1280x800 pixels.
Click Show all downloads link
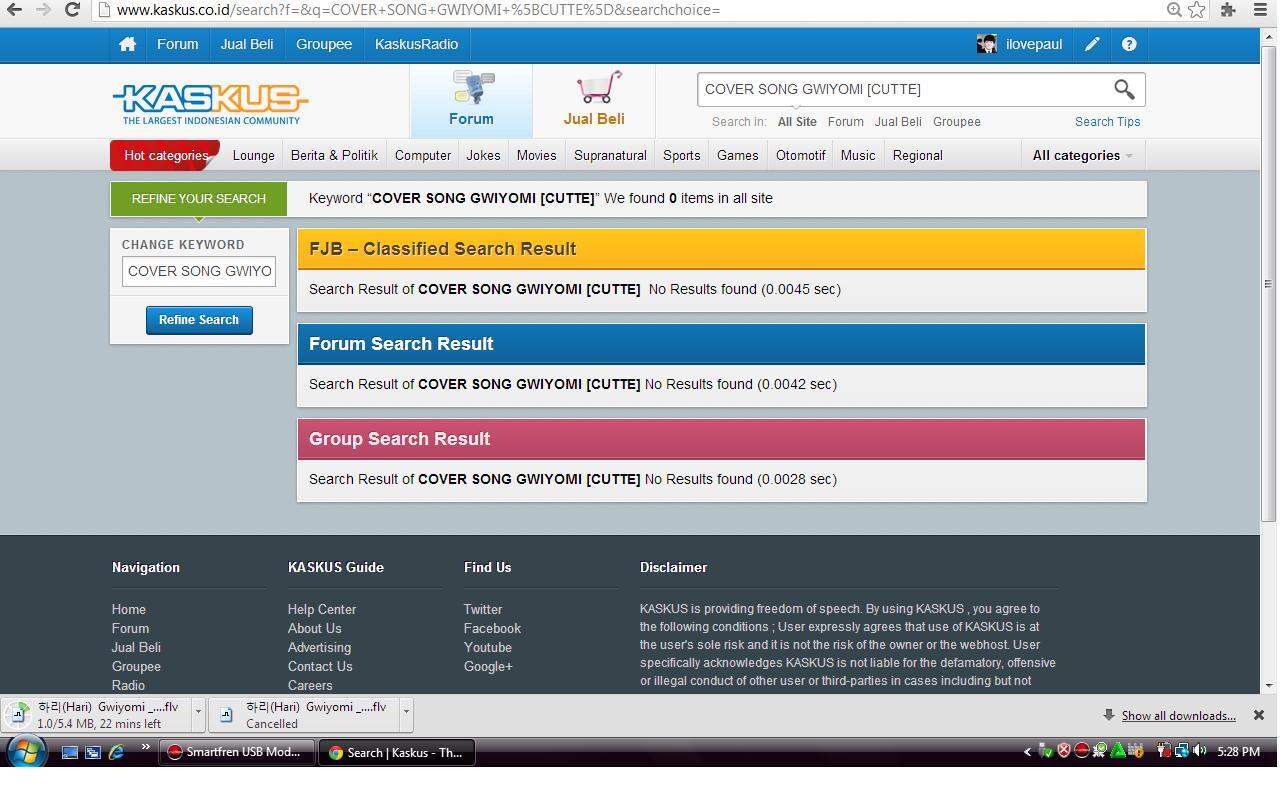(x=1178, y=716)
